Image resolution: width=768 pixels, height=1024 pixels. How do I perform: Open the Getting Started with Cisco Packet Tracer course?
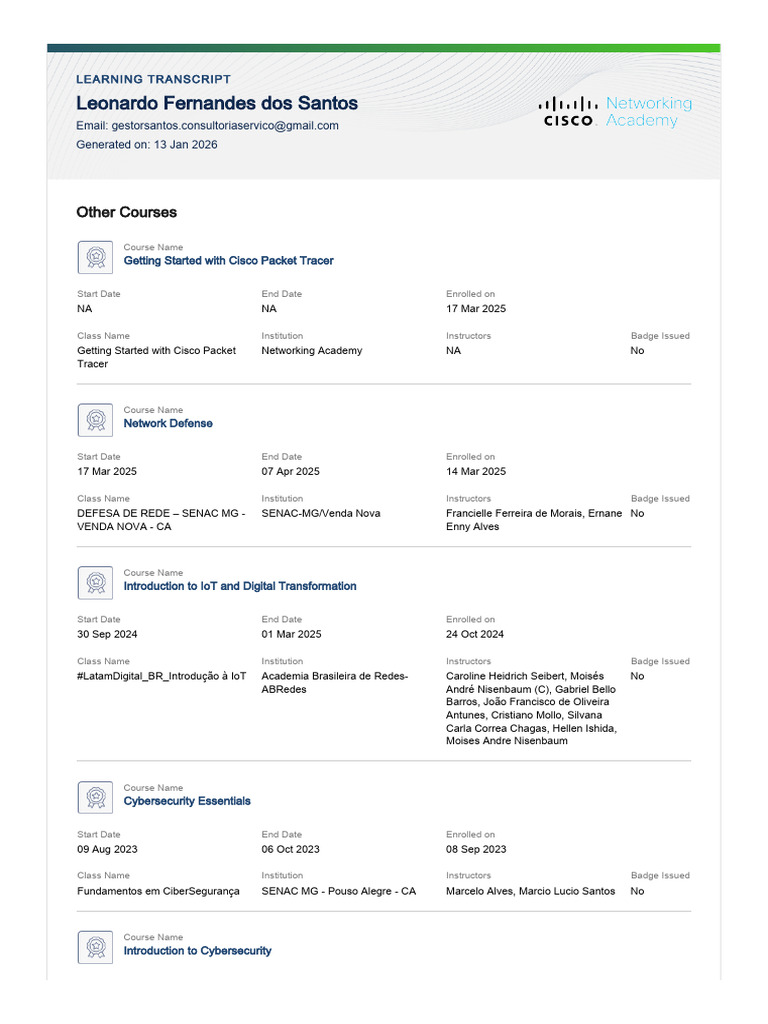point(228,261)
